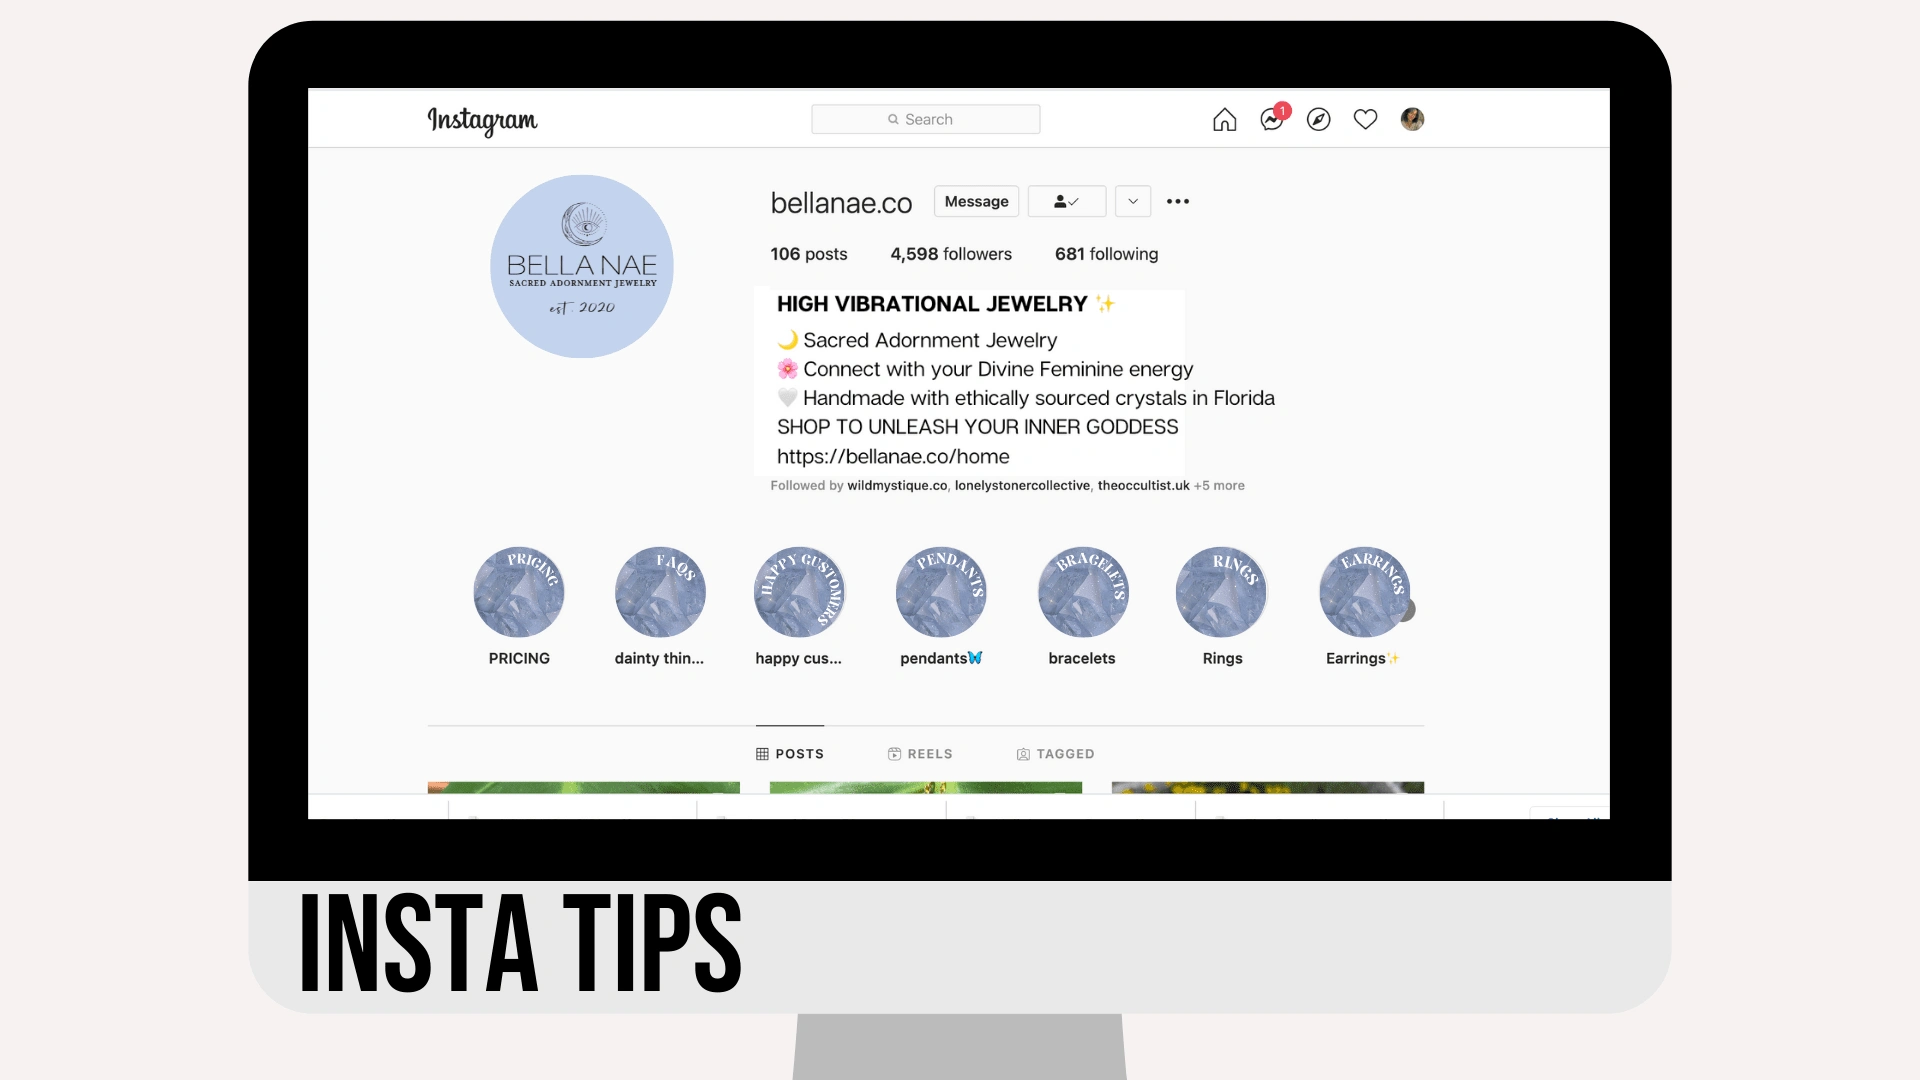This screenshot has height=1080, width=1920.
Task: Click the Rings highlight circle
Action: (x=1220, y=591)
